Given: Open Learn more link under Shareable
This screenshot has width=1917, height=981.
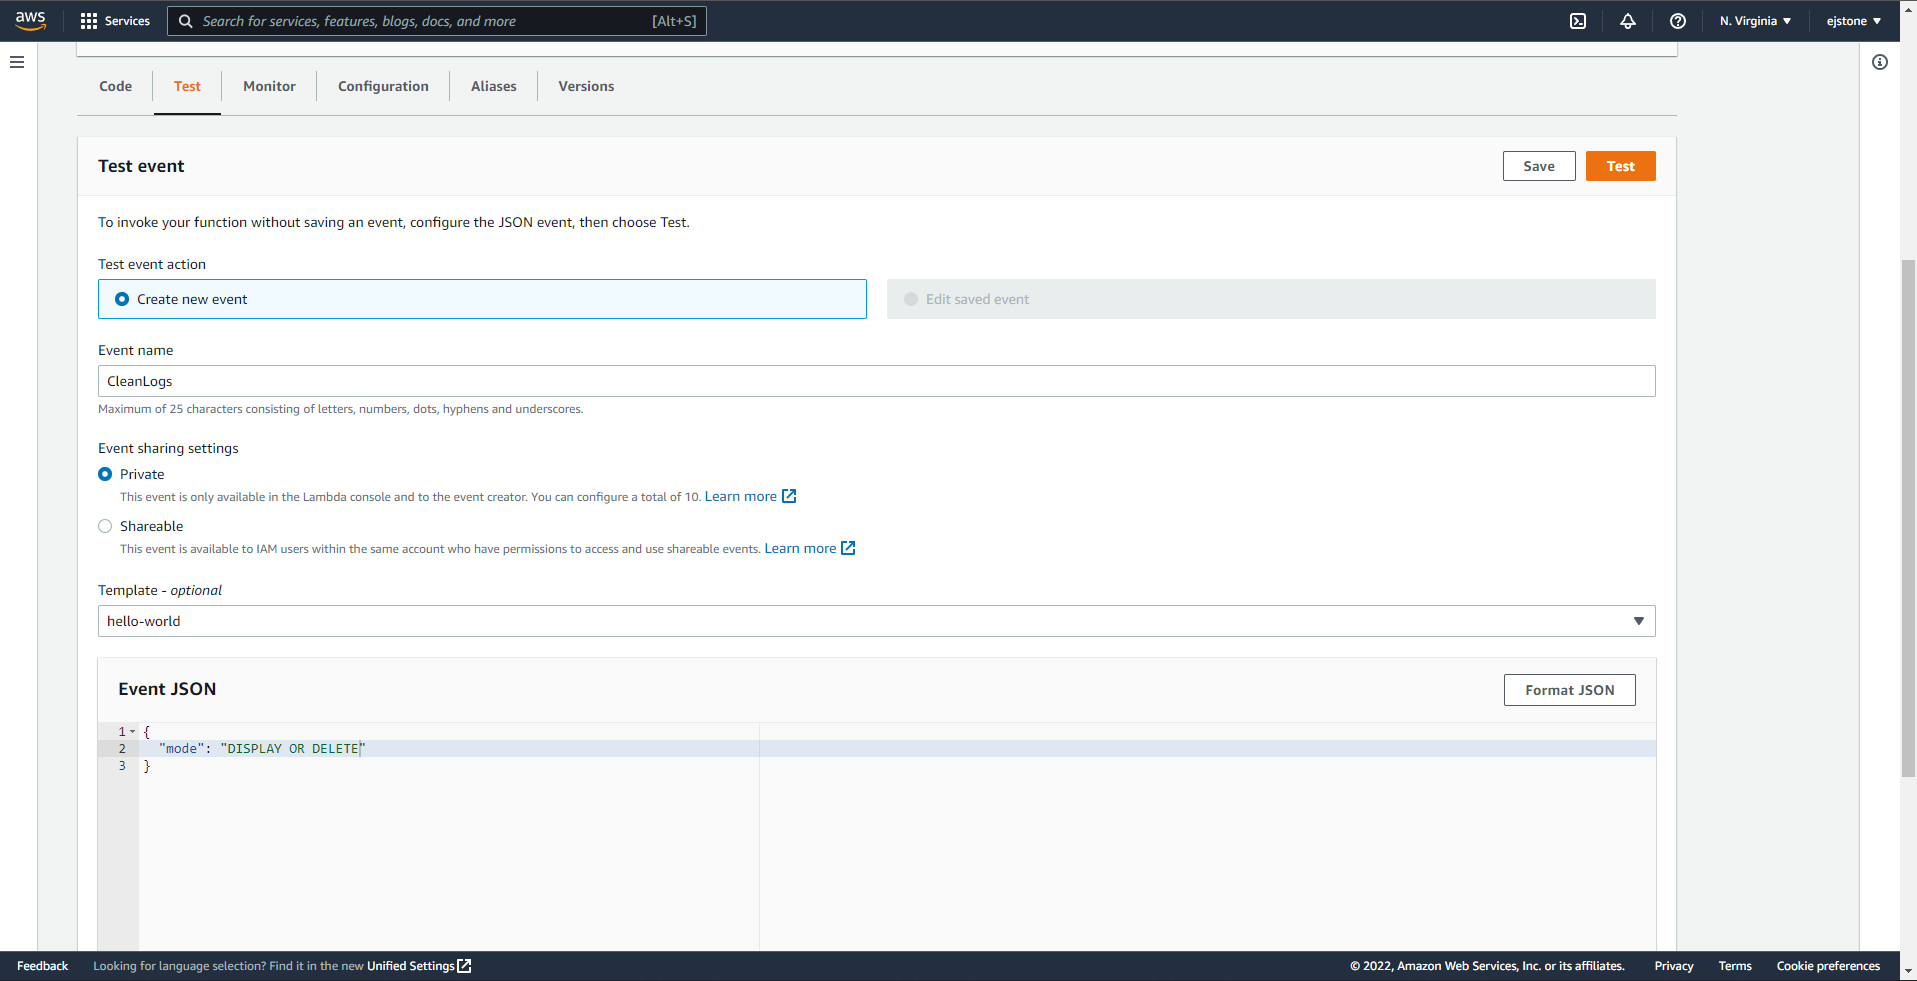Looking at the screenshot, I should coord(801,548).
